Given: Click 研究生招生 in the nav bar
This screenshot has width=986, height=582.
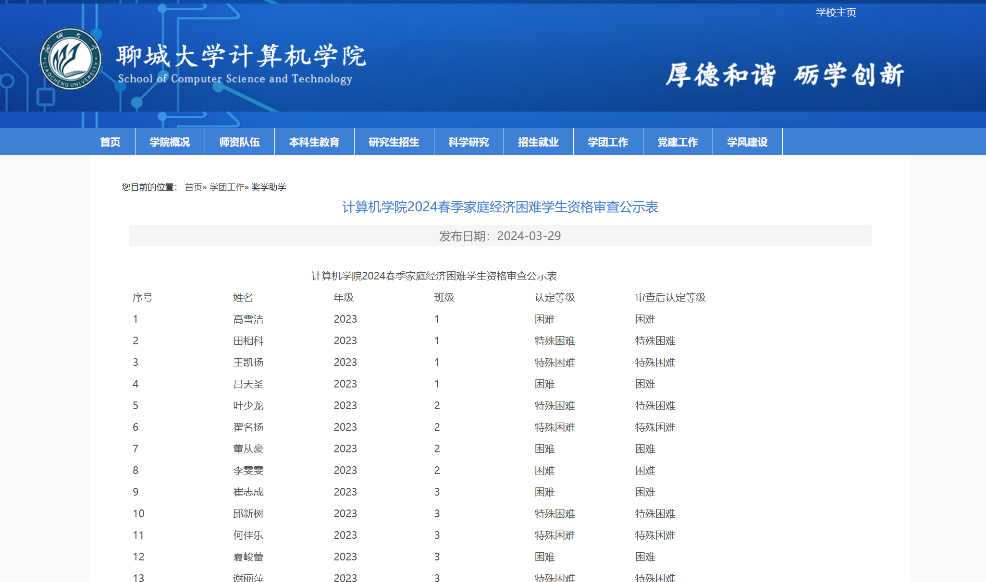Looking at the screenshot, I should [394, 142].
